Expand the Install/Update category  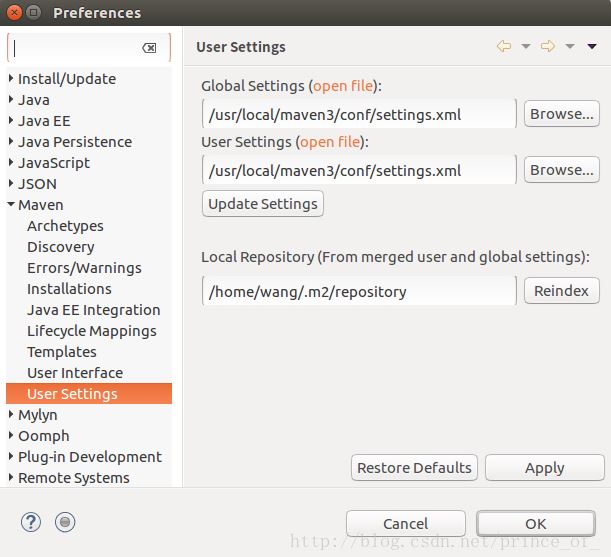[11, 79]
